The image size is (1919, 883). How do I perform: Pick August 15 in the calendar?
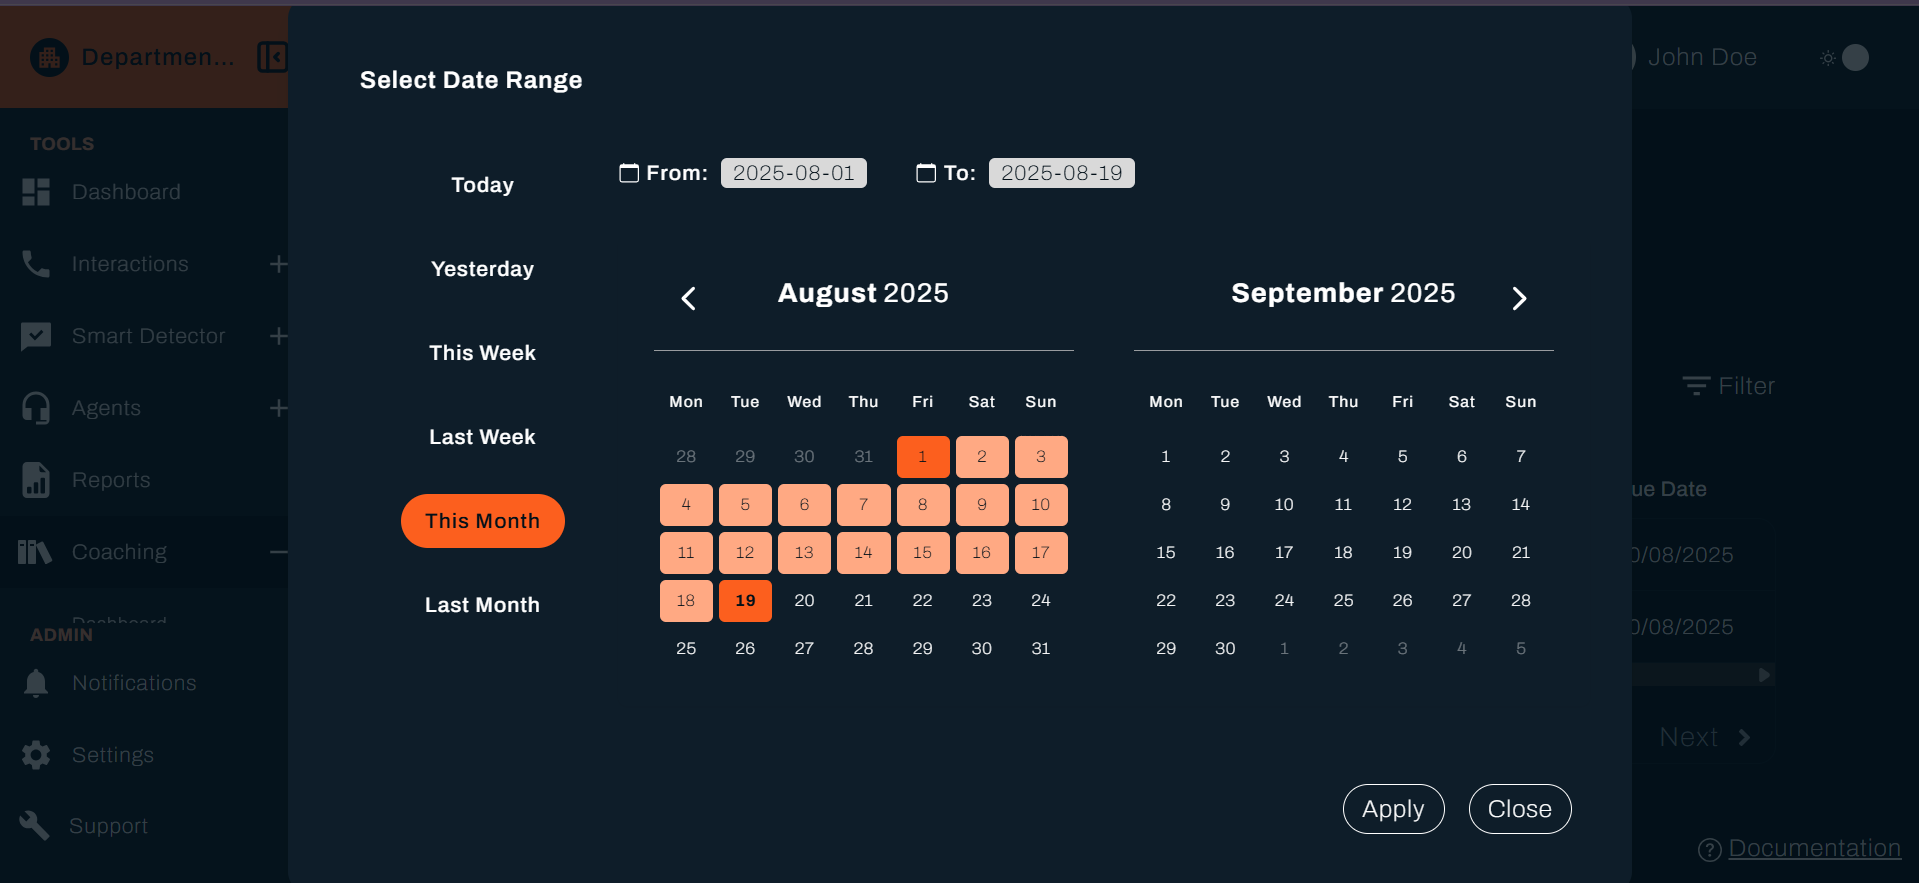tap(923, 553)
